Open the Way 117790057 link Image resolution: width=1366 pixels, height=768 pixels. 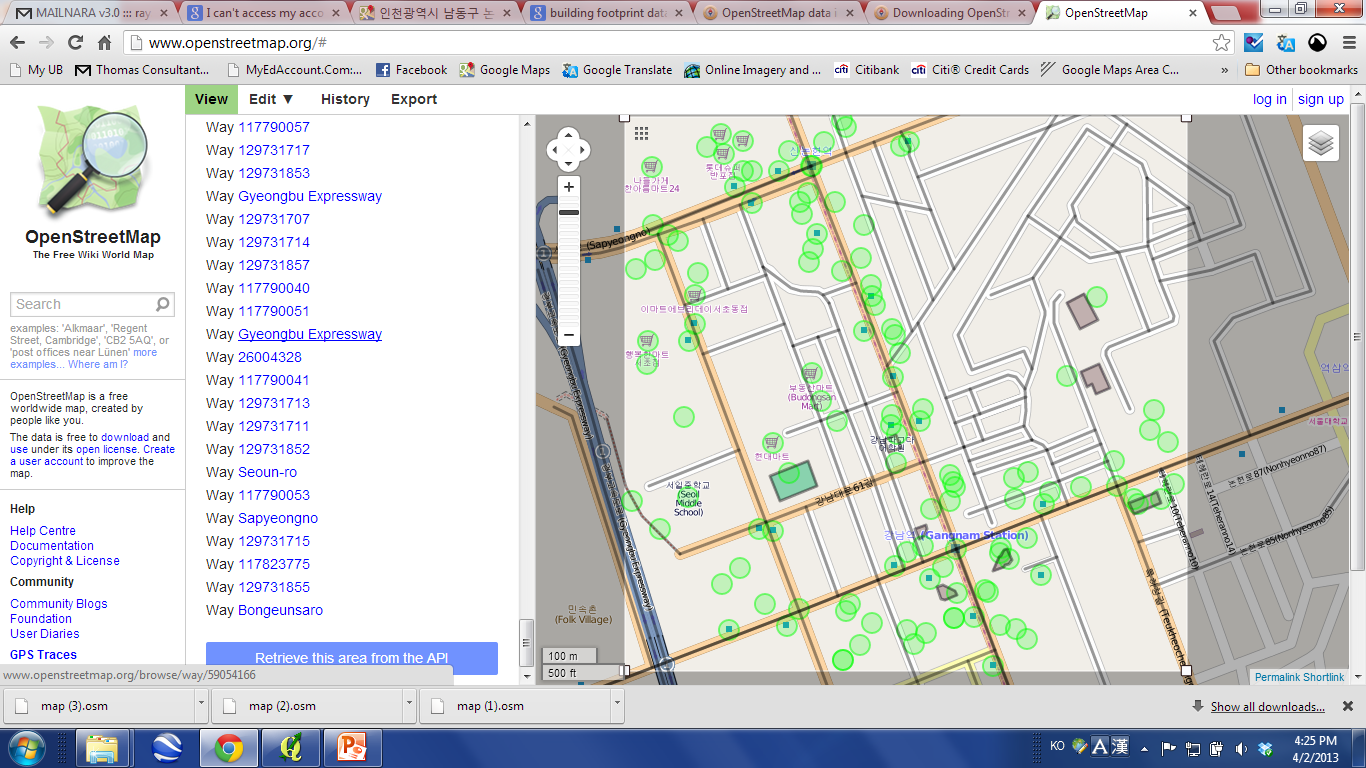pos(274,127)
